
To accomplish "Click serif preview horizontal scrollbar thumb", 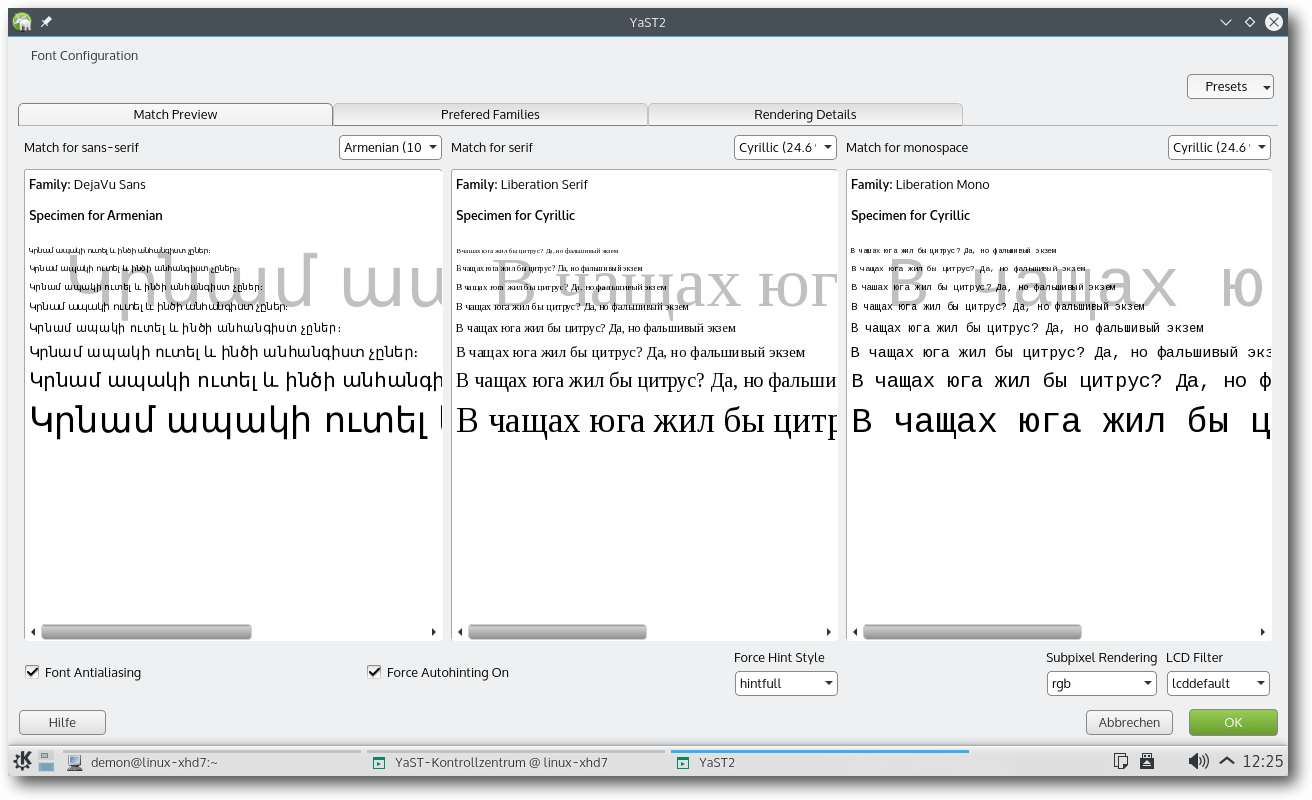I will pyautogui.click(x=557, y=632).
